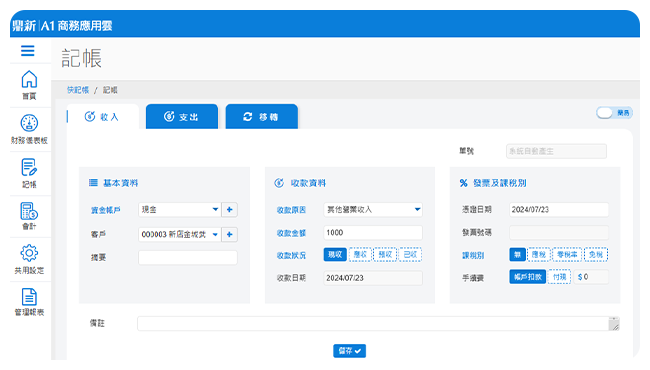Click the 收款金額 field showing 1000
This screenshot has width=650, height=370.
tap(373, 233)
